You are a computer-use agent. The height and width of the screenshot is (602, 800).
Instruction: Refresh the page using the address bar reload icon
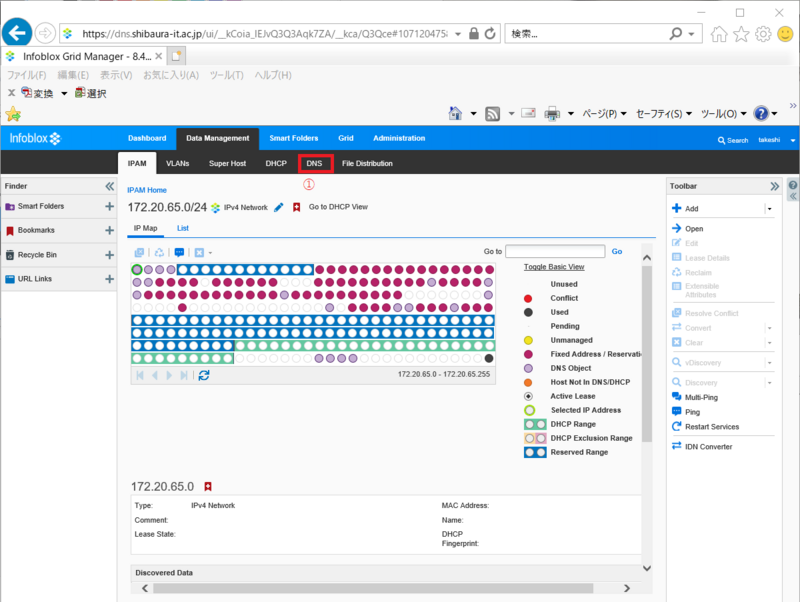click(490, 34)
